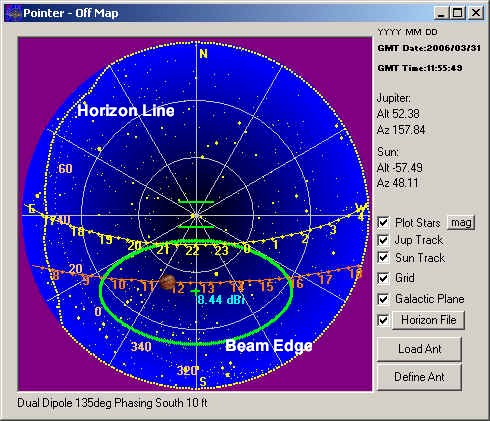Click the app icon in title bar
490x421 pixels.
pos(14,13)
